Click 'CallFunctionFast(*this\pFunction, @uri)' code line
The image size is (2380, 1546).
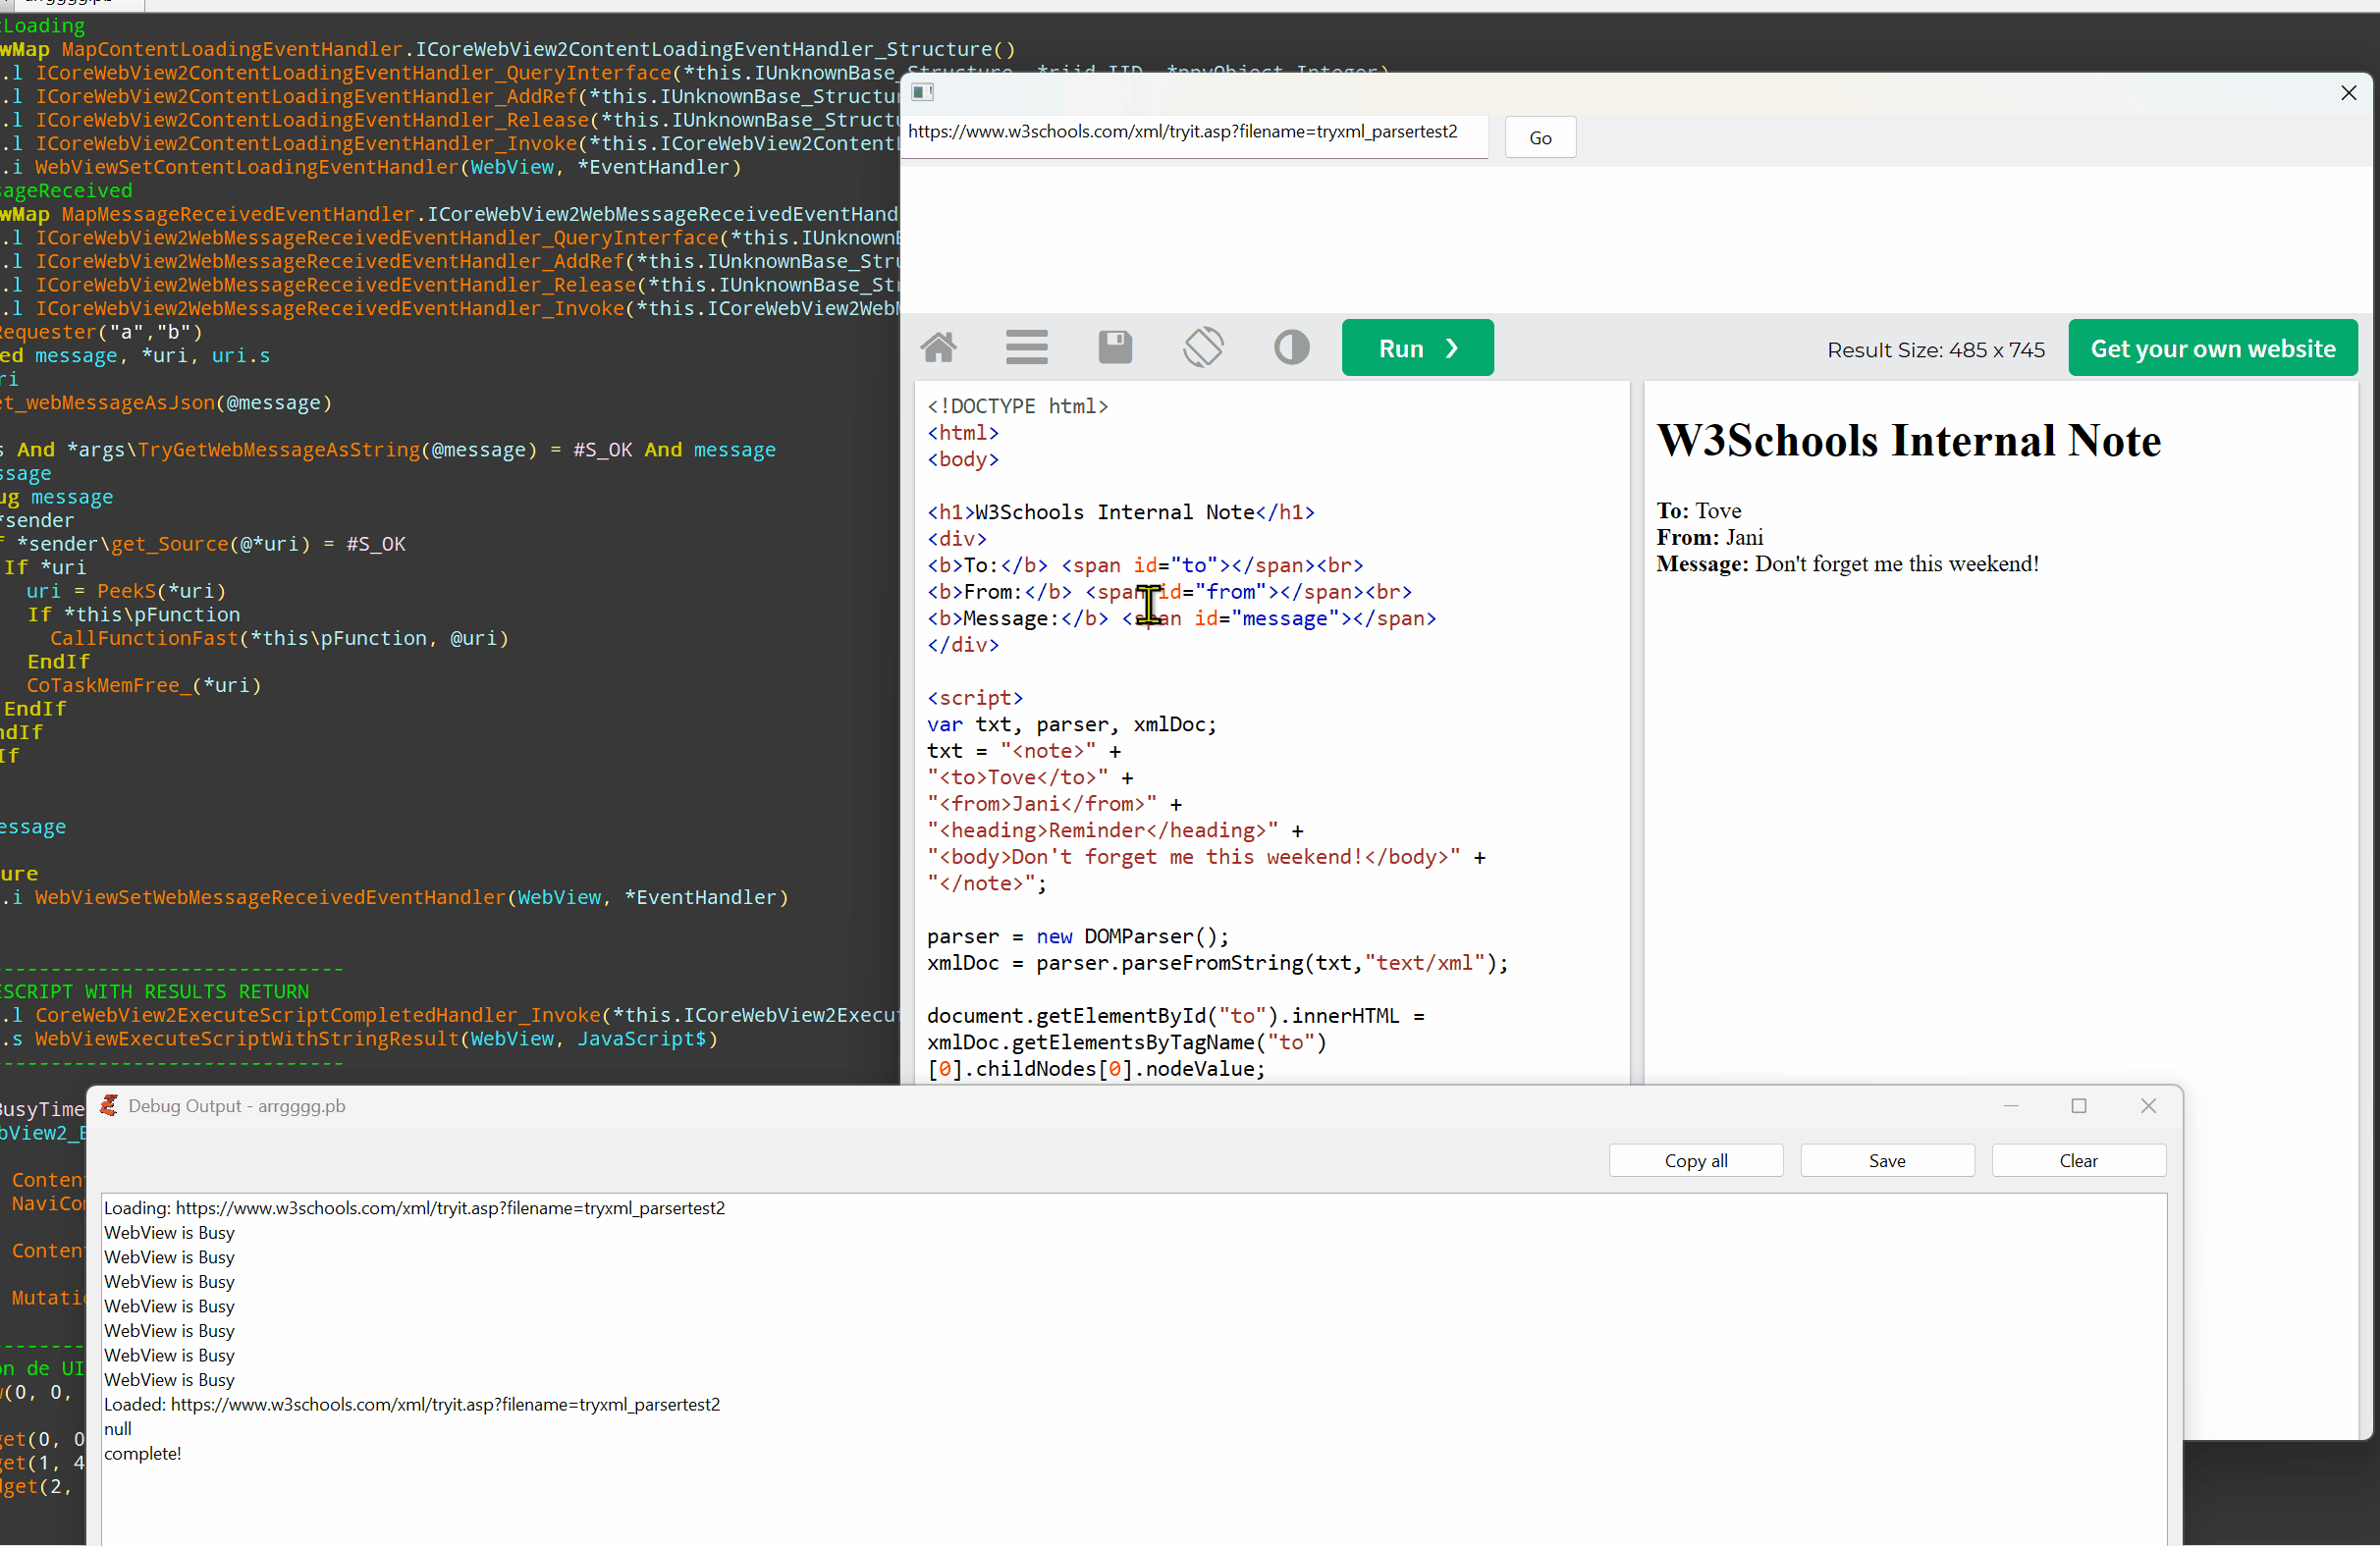280,638
